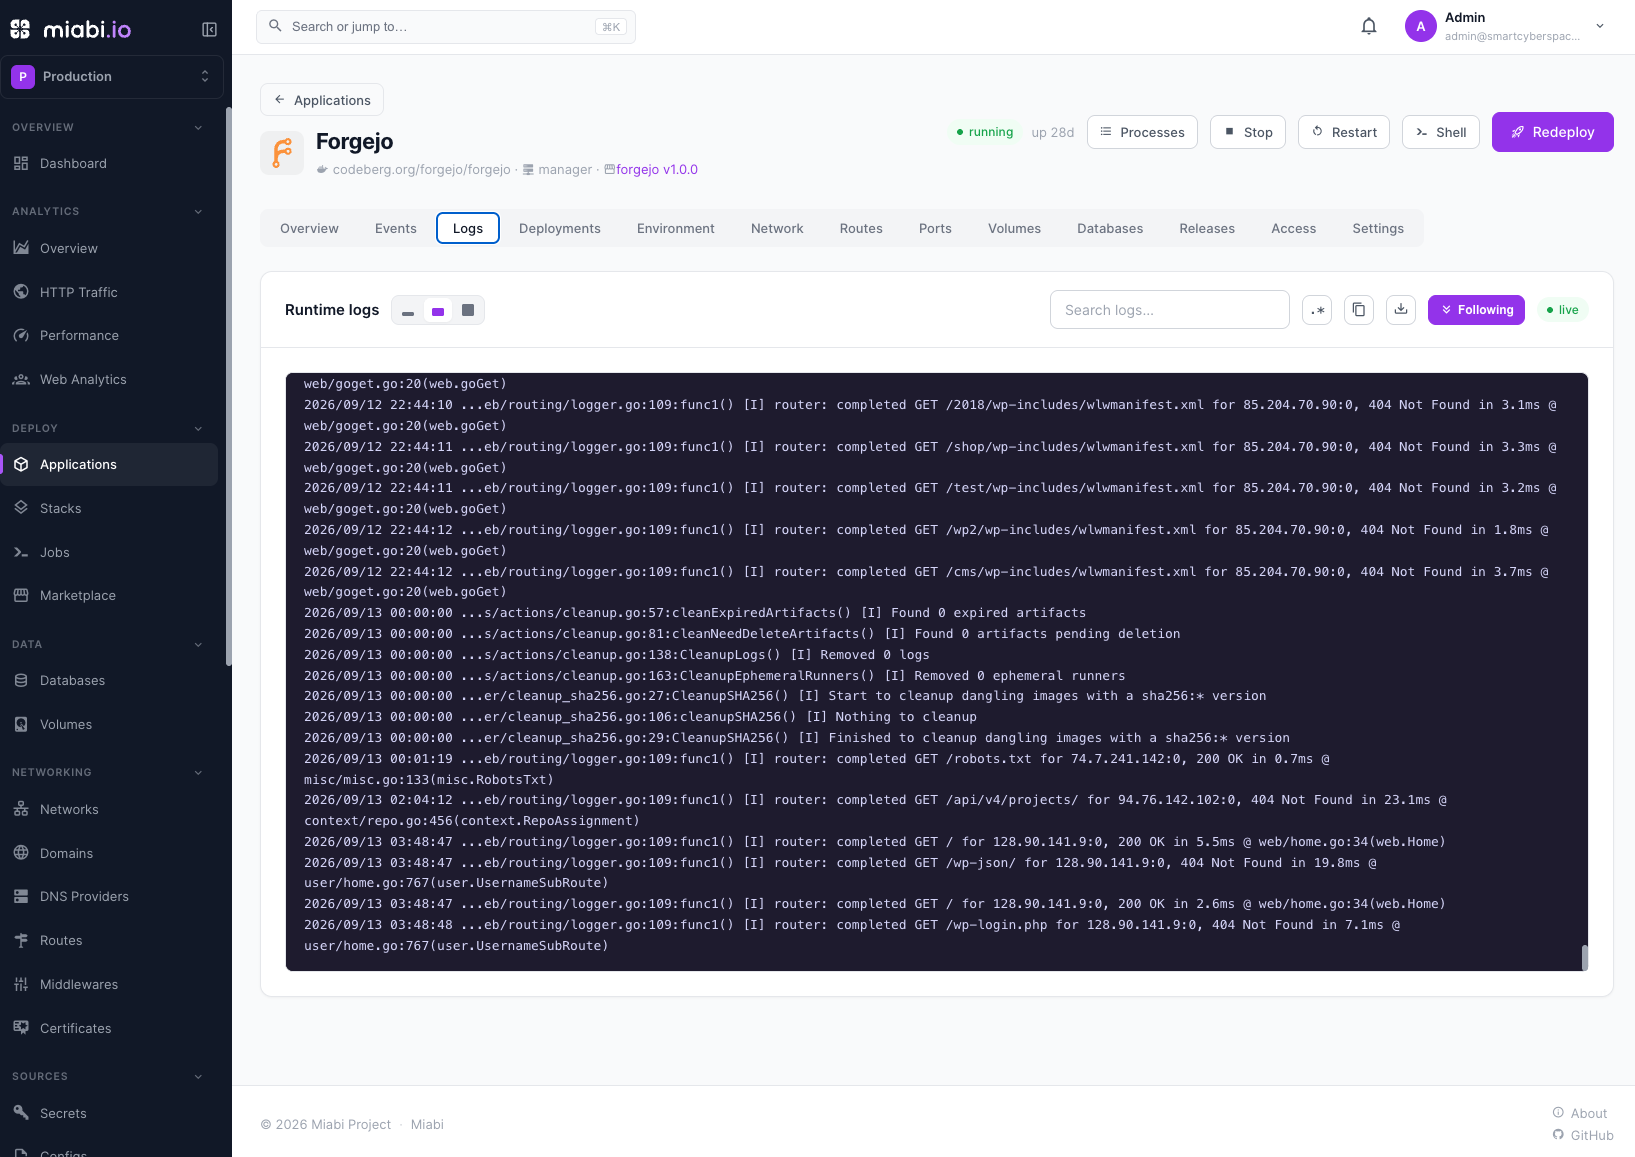Open the Certificates page
Screen dimensions: 1635x1157
[109, 1029]
